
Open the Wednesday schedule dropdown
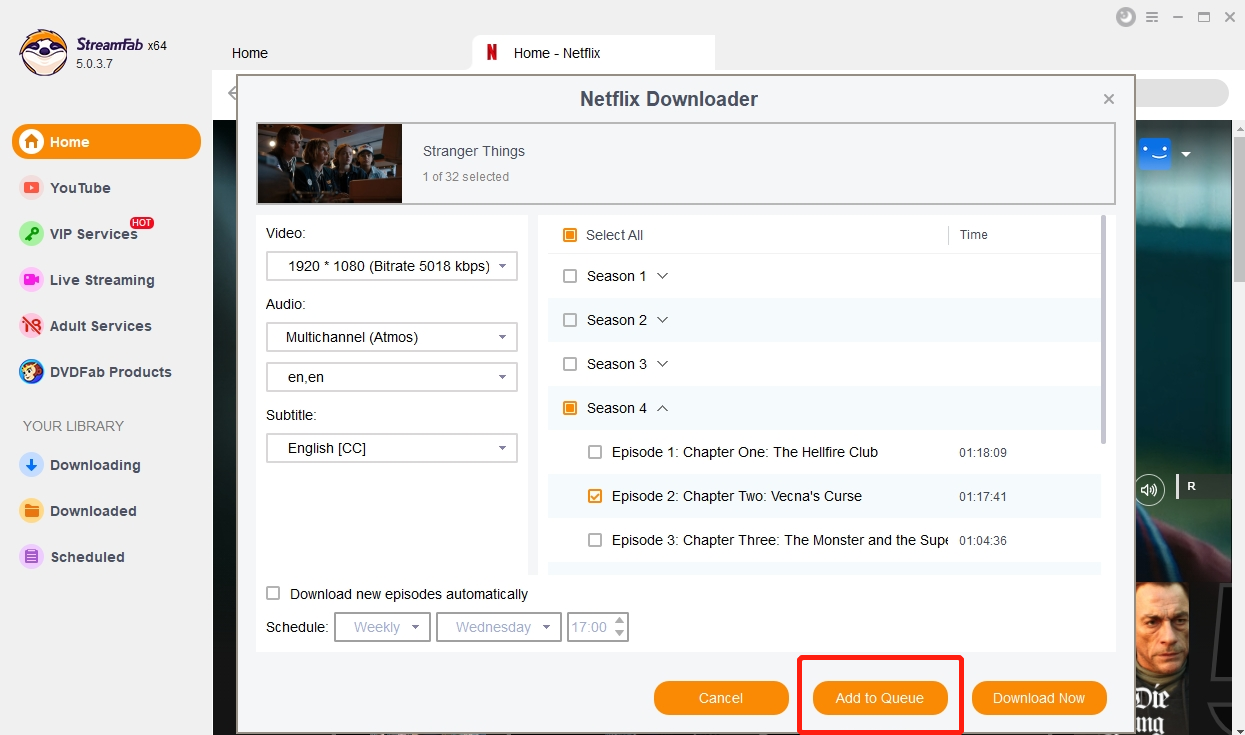[499, 627]
